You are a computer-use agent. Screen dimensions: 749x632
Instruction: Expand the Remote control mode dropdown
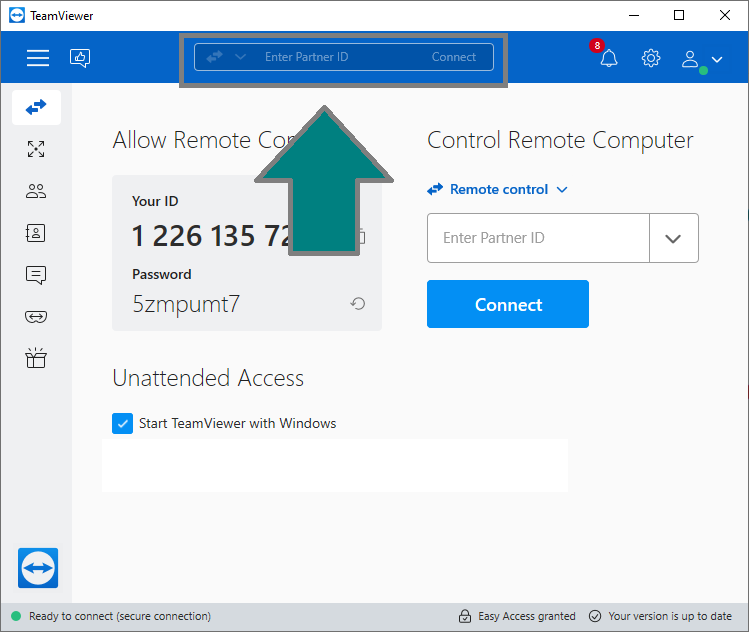[497, 190]
